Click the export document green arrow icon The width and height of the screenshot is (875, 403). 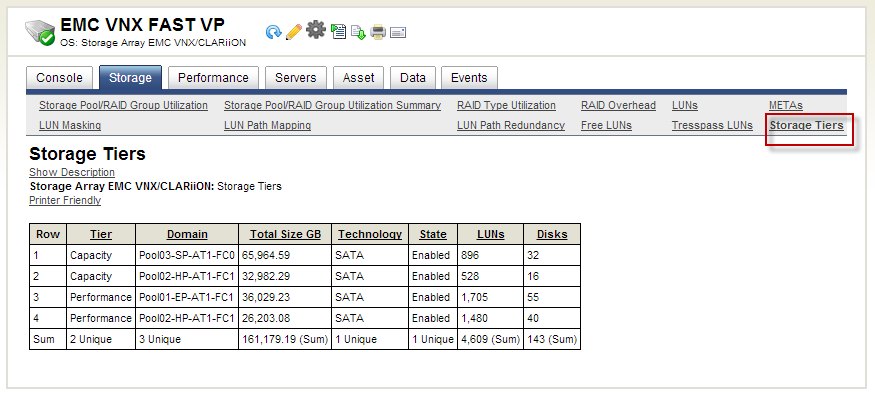tap(358, 32)
